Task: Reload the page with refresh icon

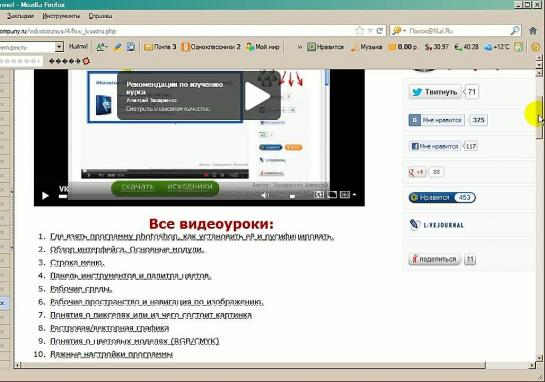Action: [x=380, y=31]
